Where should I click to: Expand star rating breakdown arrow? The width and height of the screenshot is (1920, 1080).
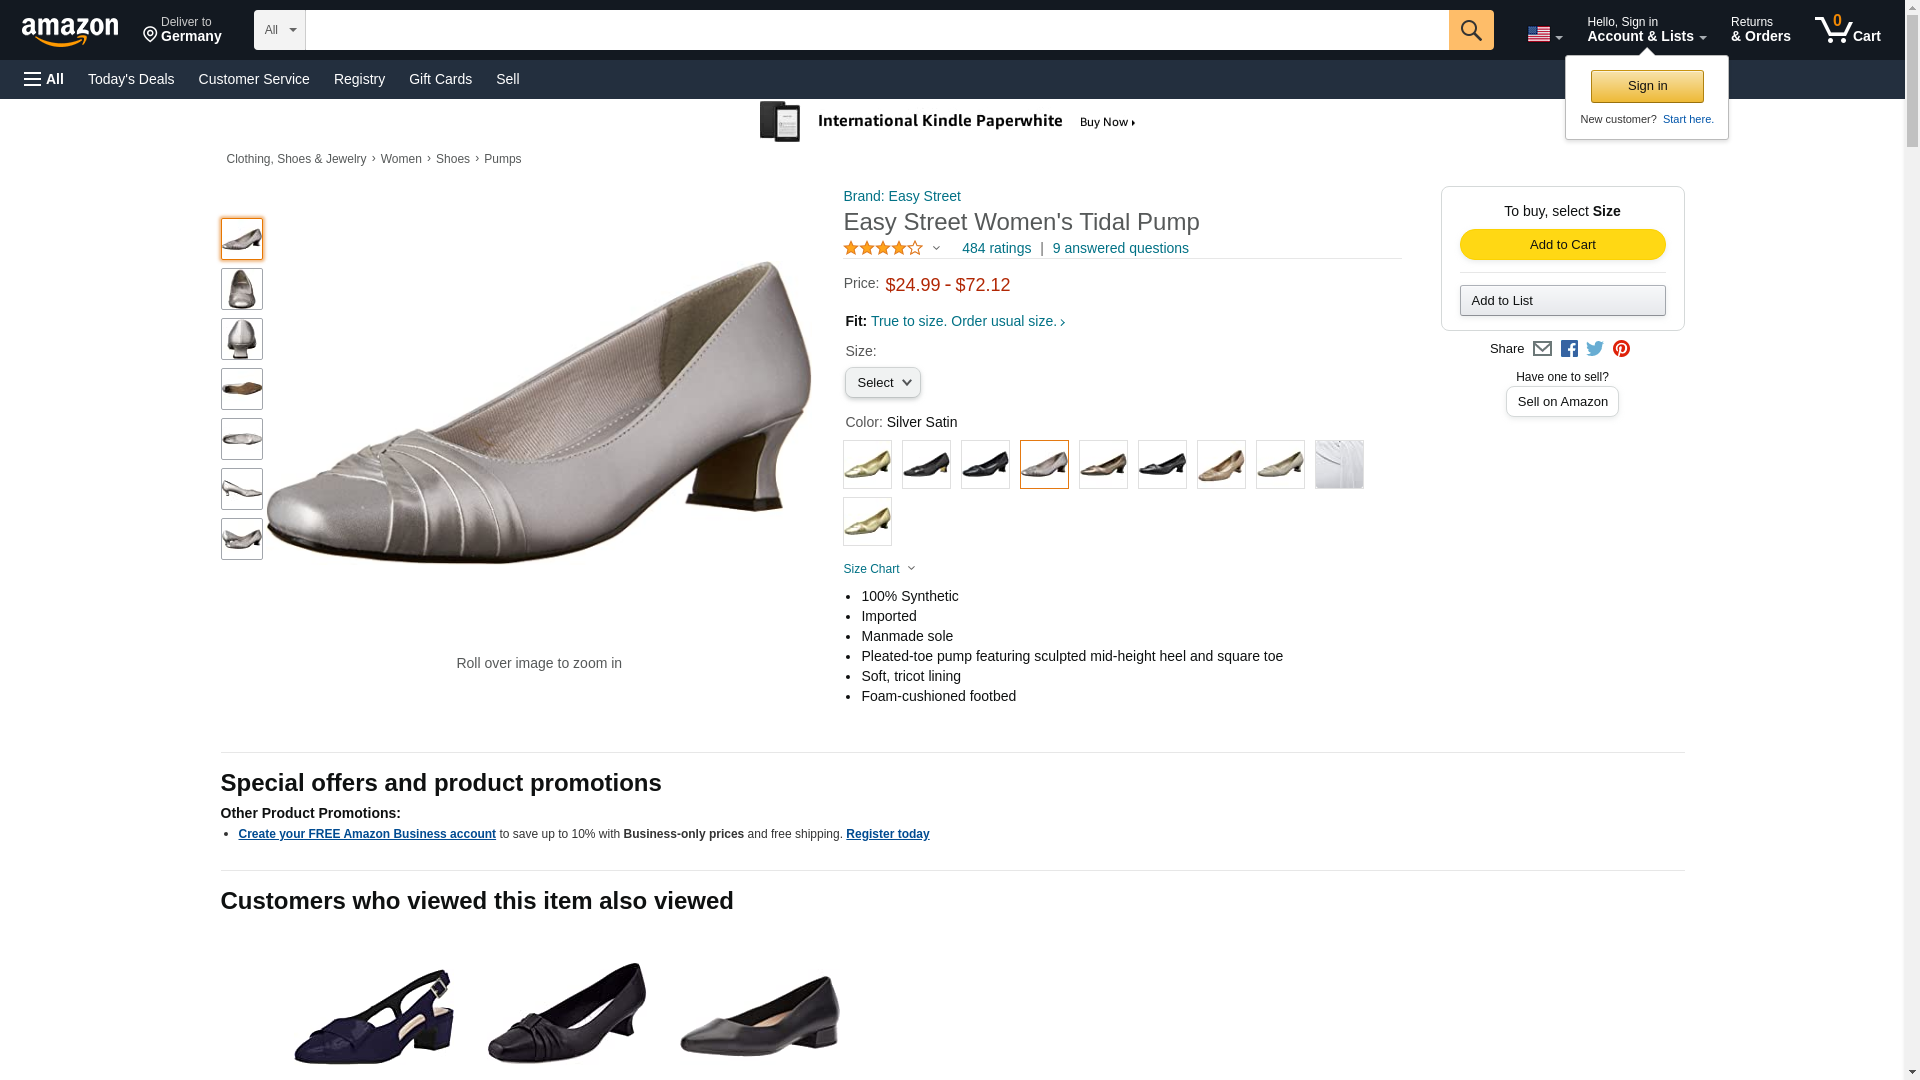(936, 248)
